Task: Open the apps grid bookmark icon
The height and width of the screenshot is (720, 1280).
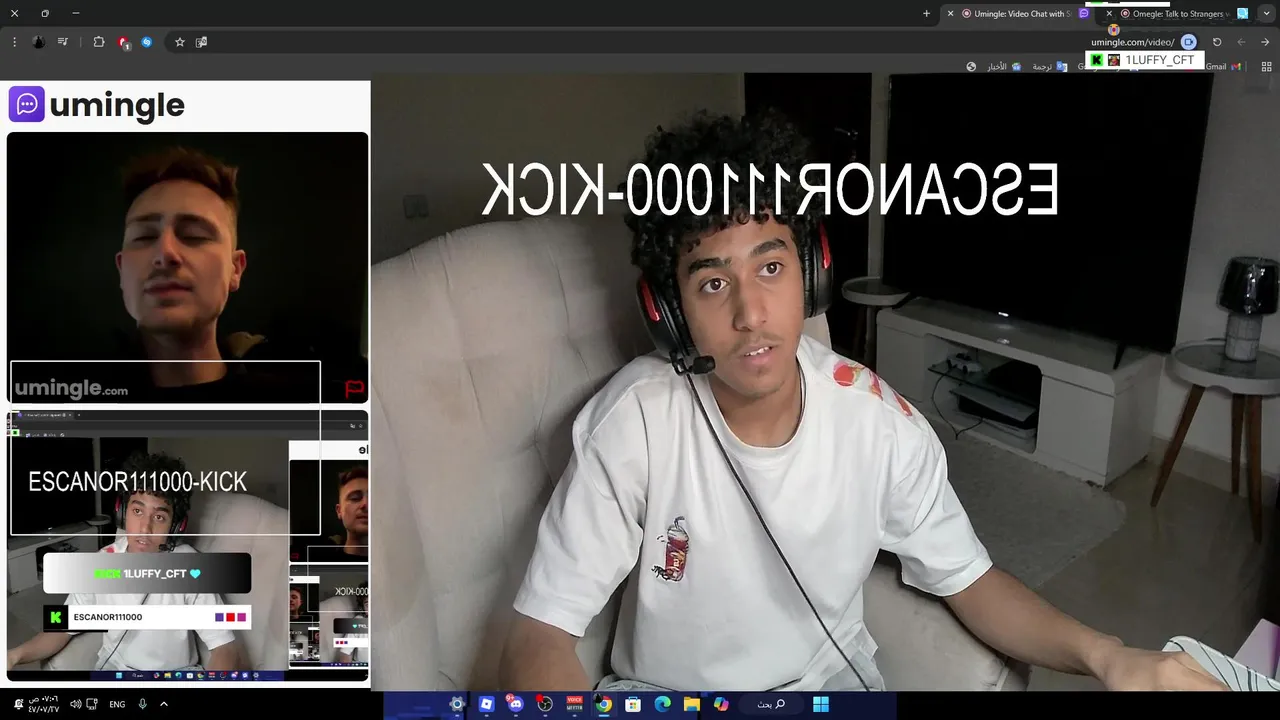Action: click(x=1266, y=67)
